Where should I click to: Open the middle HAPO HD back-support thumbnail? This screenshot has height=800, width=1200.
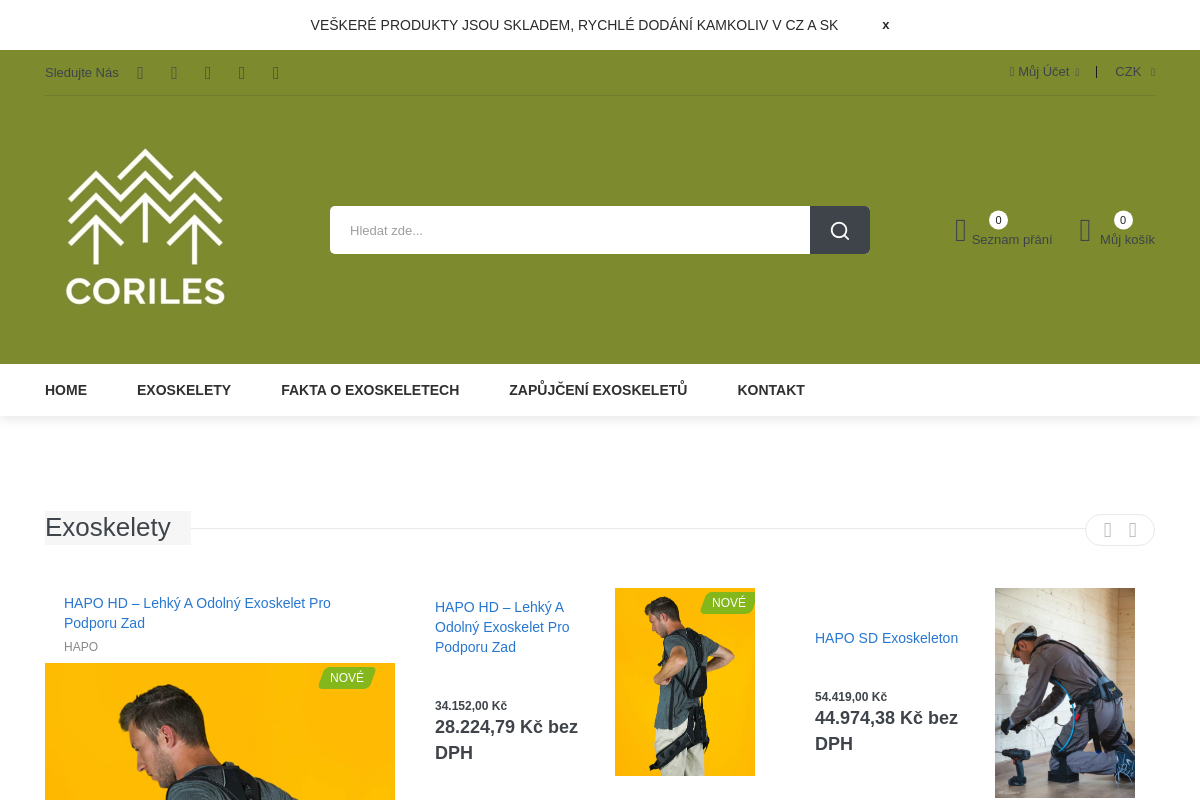[685, 682]
